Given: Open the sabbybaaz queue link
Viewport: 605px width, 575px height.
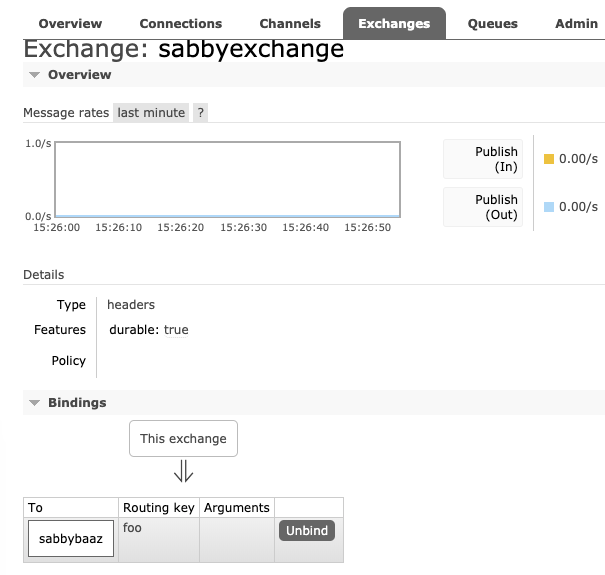Looking at the screenshot, I should pyautogui.click(x=71, y=538).
